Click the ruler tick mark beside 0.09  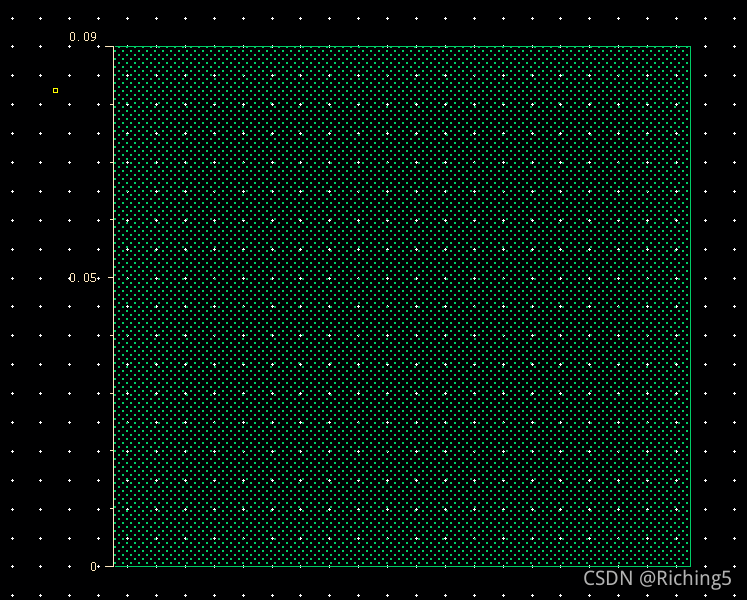(x=108, y=47)
